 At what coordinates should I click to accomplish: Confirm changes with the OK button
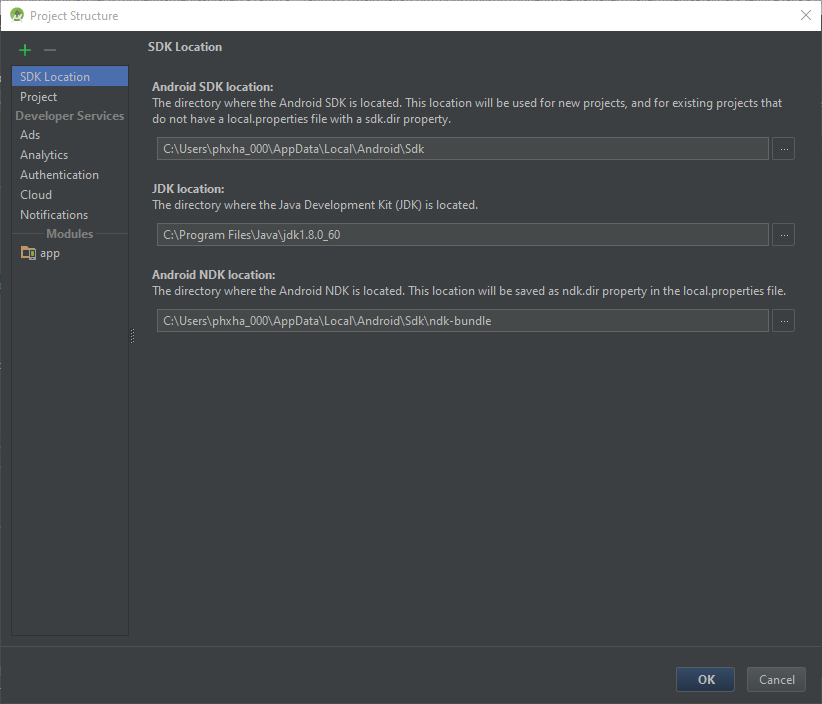[705, 680]
